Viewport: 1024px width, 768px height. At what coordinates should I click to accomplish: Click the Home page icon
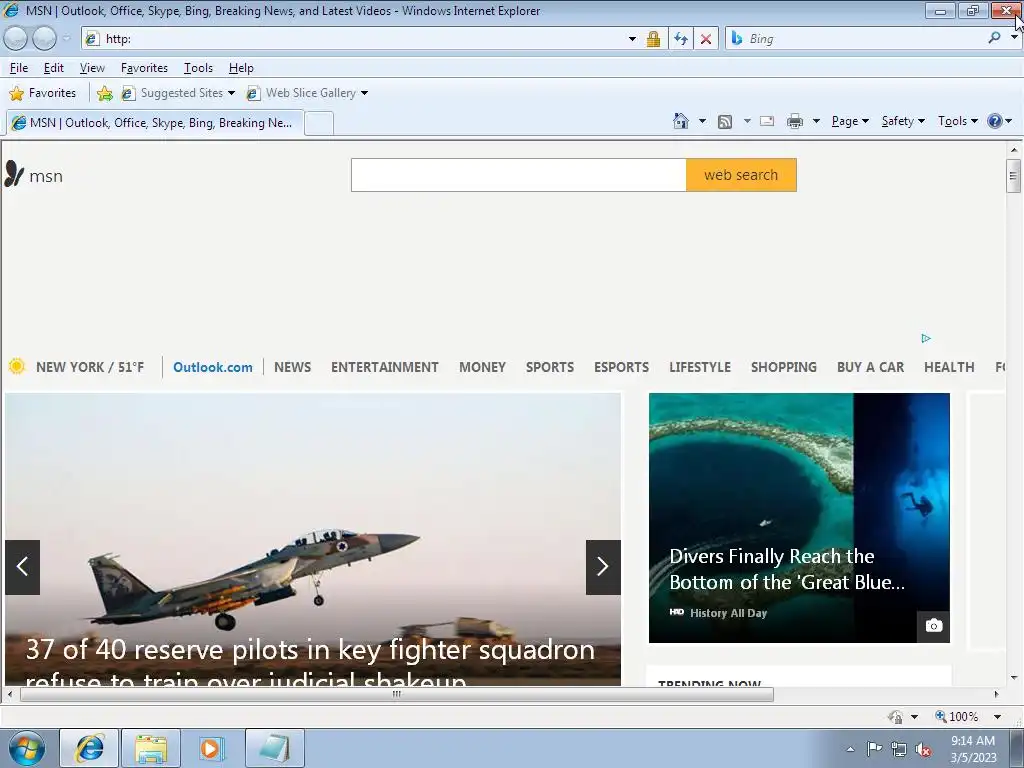tap(680, 121)
